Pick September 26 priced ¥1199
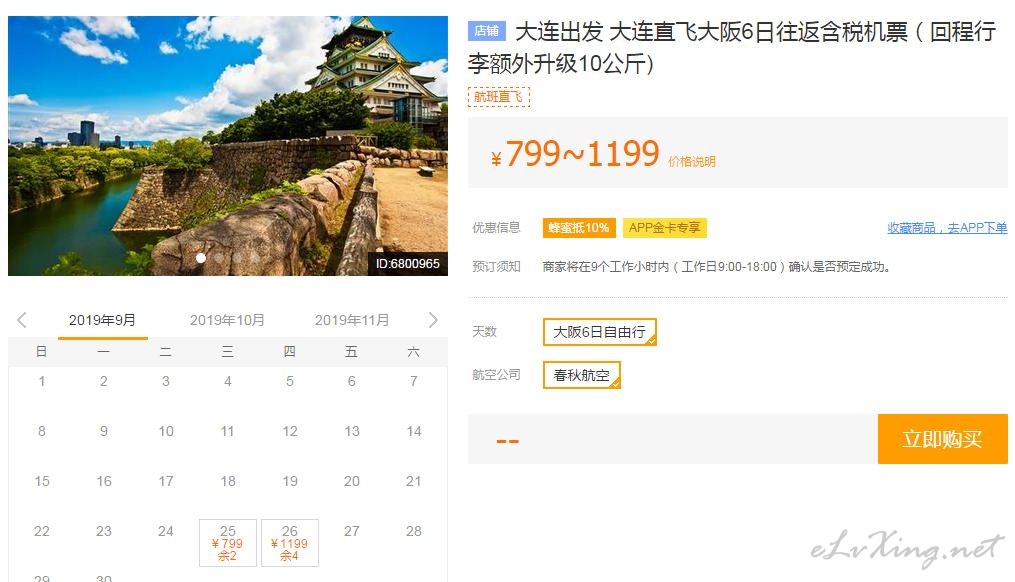The image size is (1015, 582). [290, 543]
